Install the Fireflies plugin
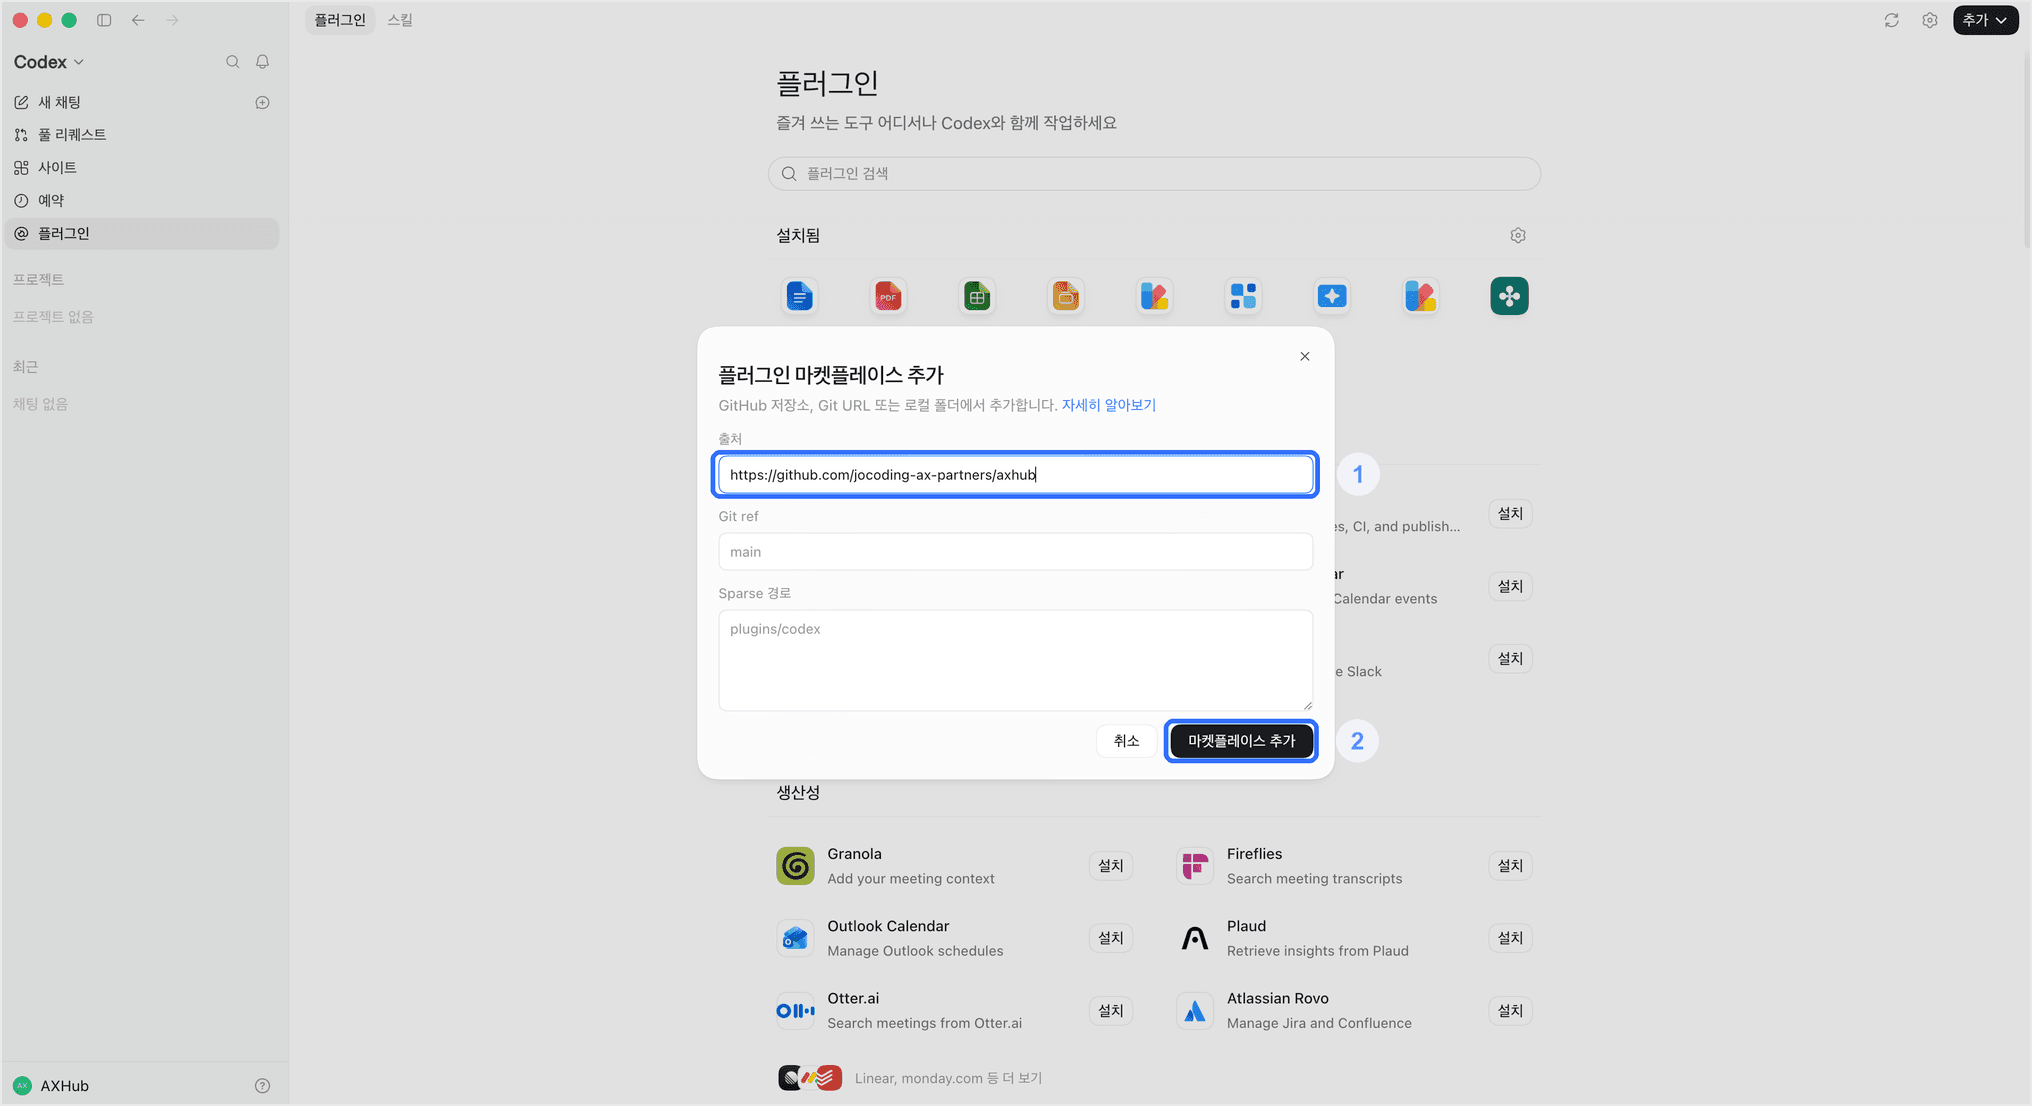This screenshot has width=2032, height=1106. (1510, 866)
